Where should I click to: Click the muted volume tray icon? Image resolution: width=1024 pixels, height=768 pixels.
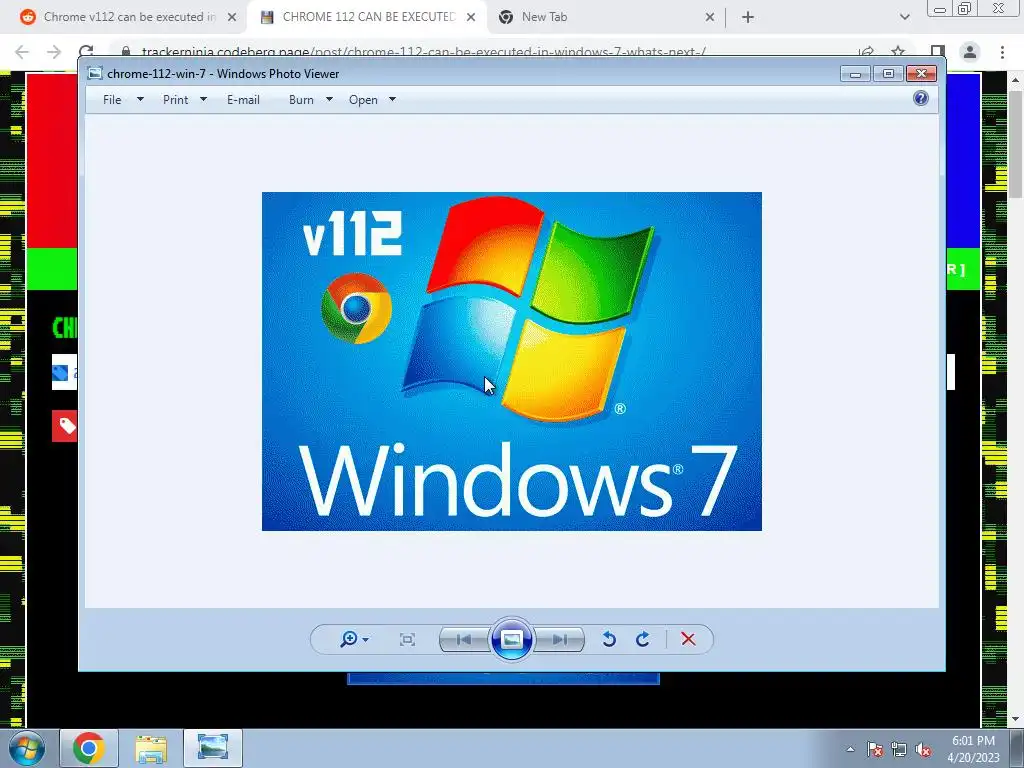923,750
